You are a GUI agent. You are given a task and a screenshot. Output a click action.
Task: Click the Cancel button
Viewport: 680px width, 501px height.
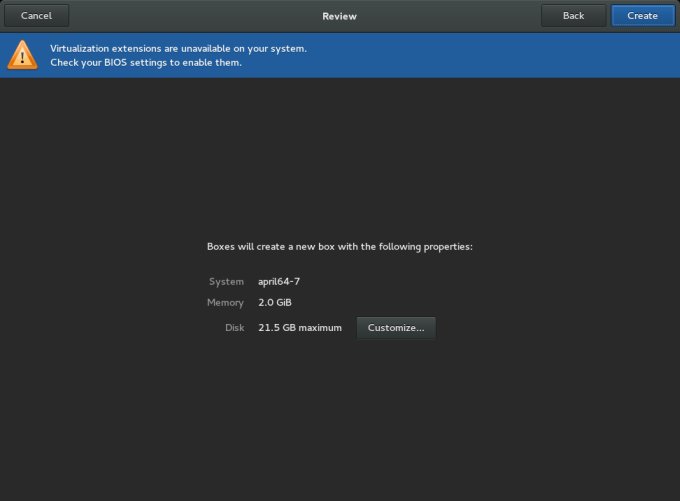click(36, 16)
